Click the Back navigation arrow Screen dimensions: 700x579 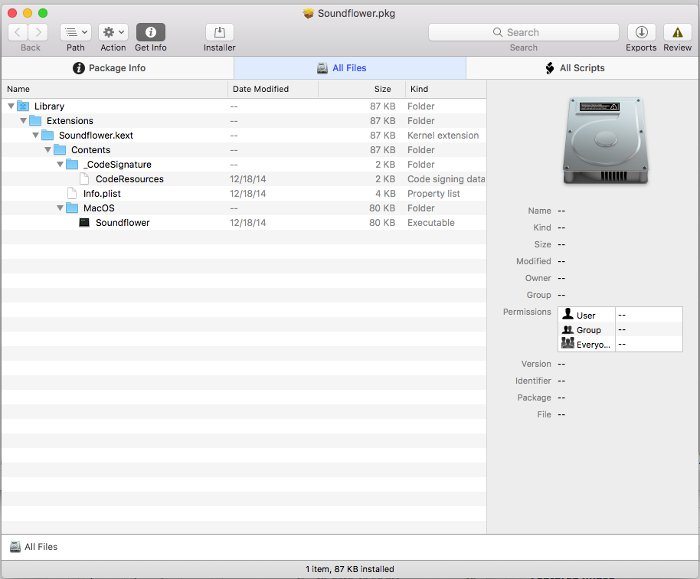[x=18, y=32]
